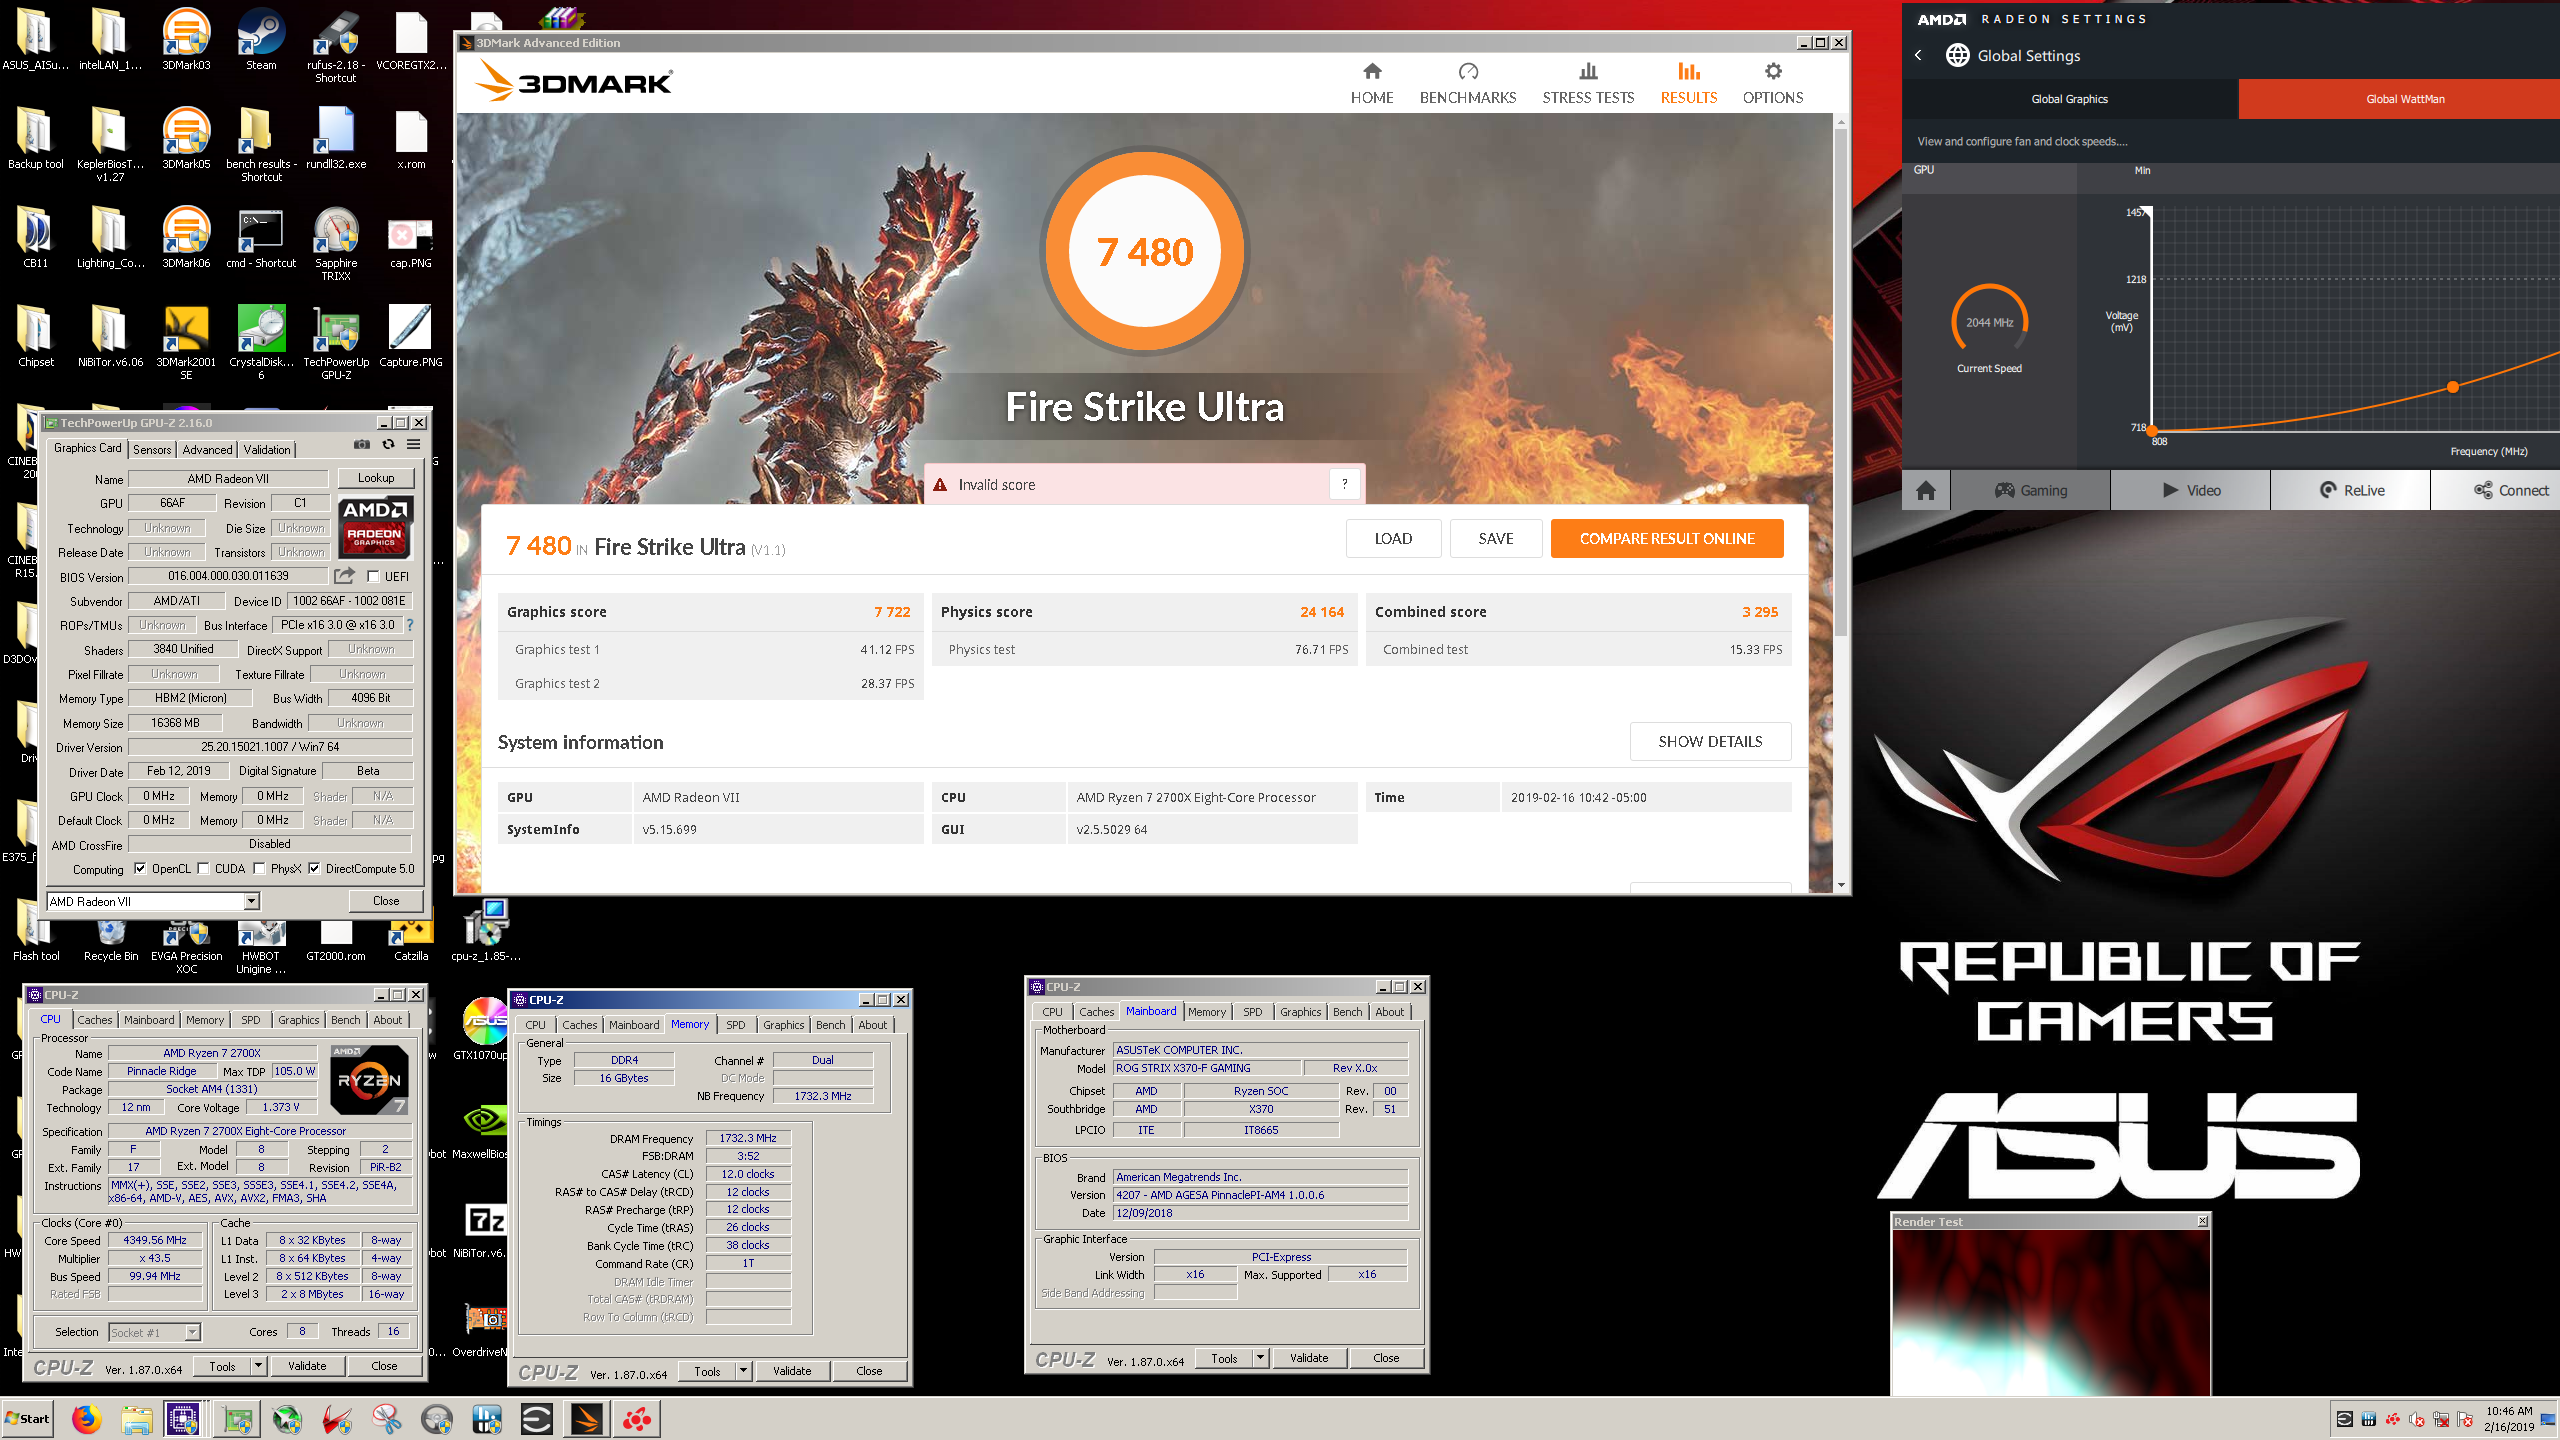The image size is (2560, 1440).
Task: Open Firefox from the taskbar
Action: tap(87, 1419)
